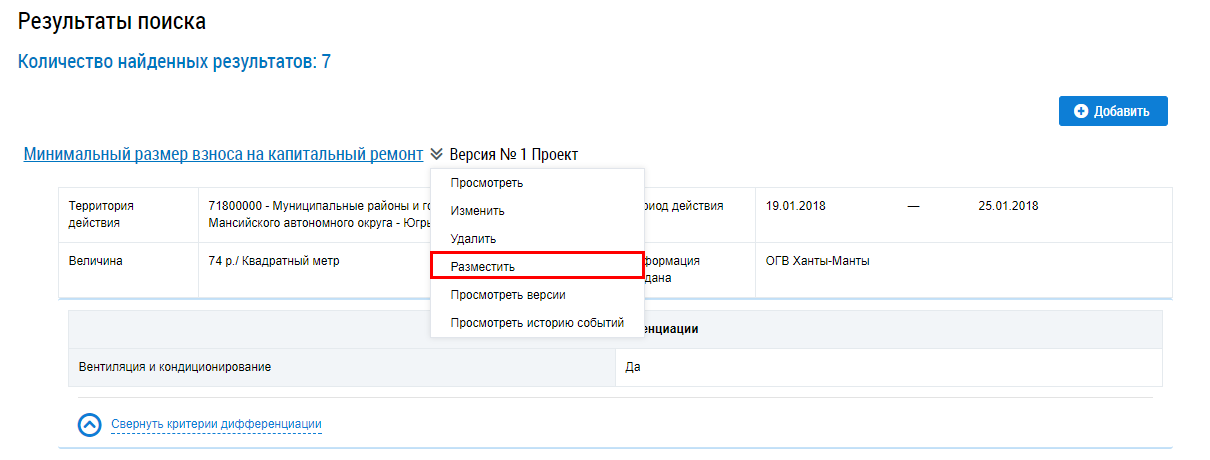
Task: Click the Количество найденных результатов: 7 text
Action: tap(174, 62)
